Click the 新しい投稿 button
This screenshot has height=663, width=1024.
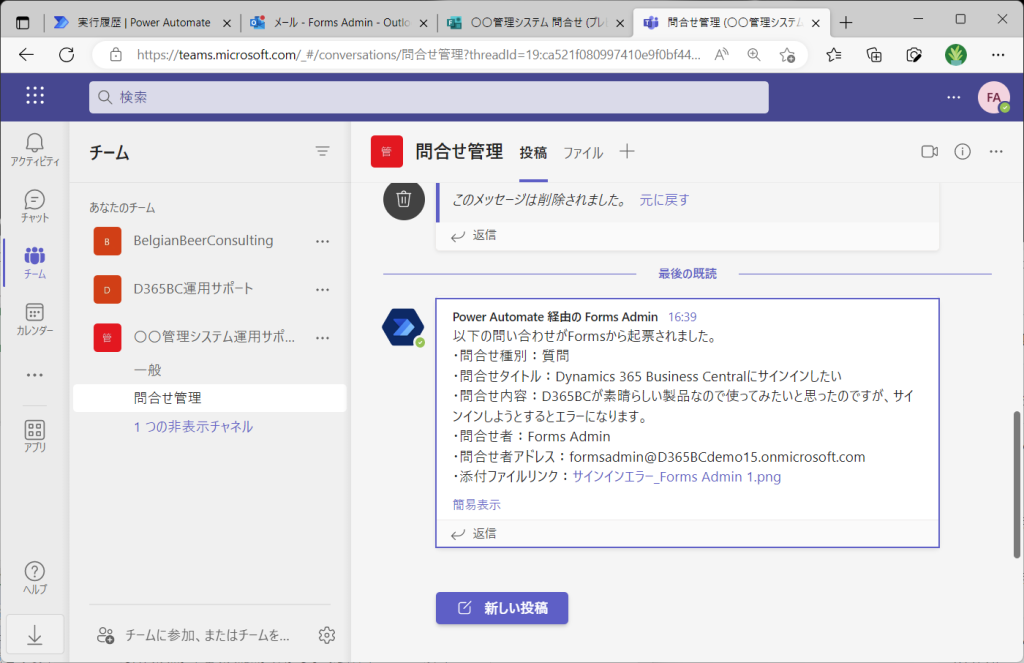(502, 608)
